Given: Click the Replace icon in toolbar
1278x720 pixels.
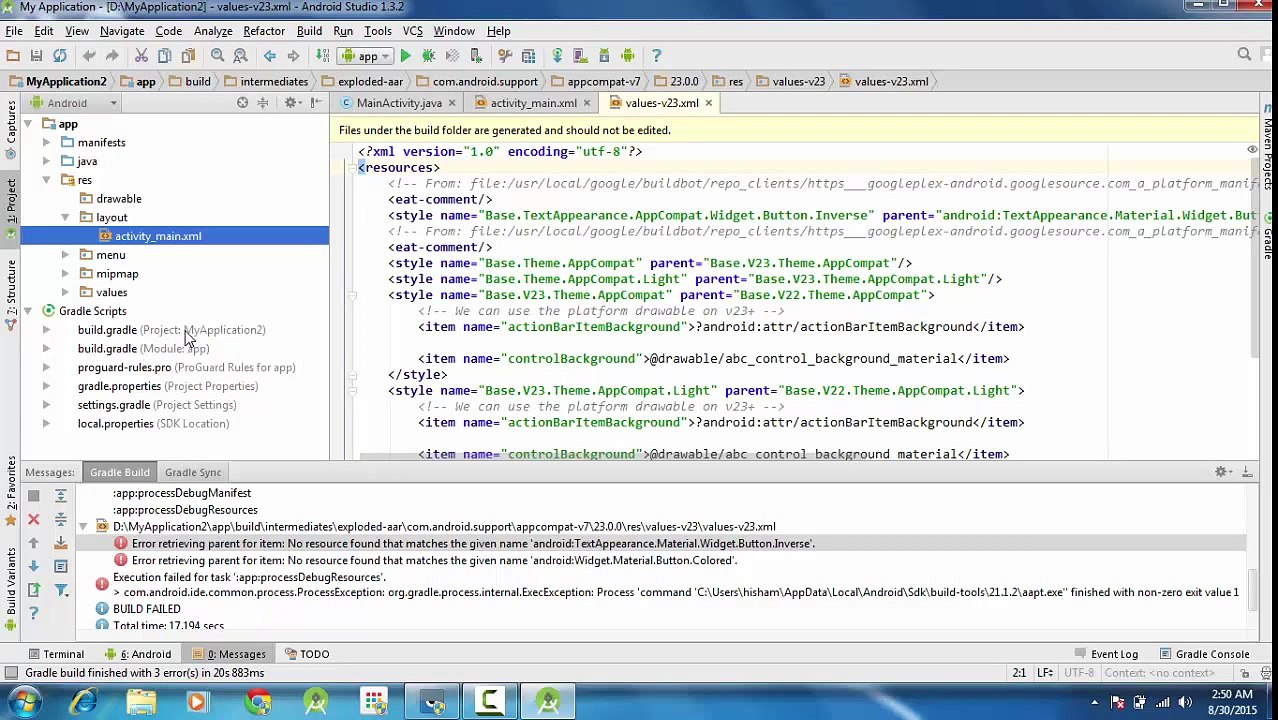Looking at the screenshot, I should (240, 56).
